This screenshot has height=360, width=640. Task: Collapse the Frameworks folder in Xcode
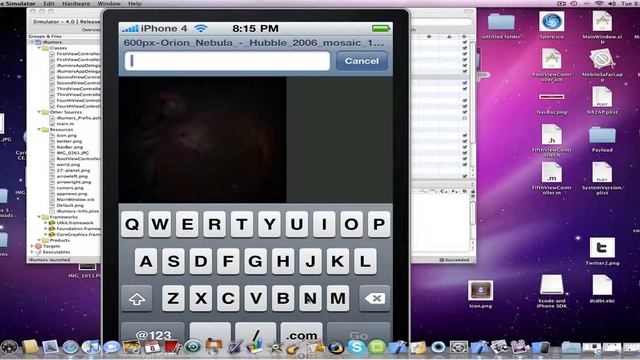pyautogui.click(x=40, y=217)
